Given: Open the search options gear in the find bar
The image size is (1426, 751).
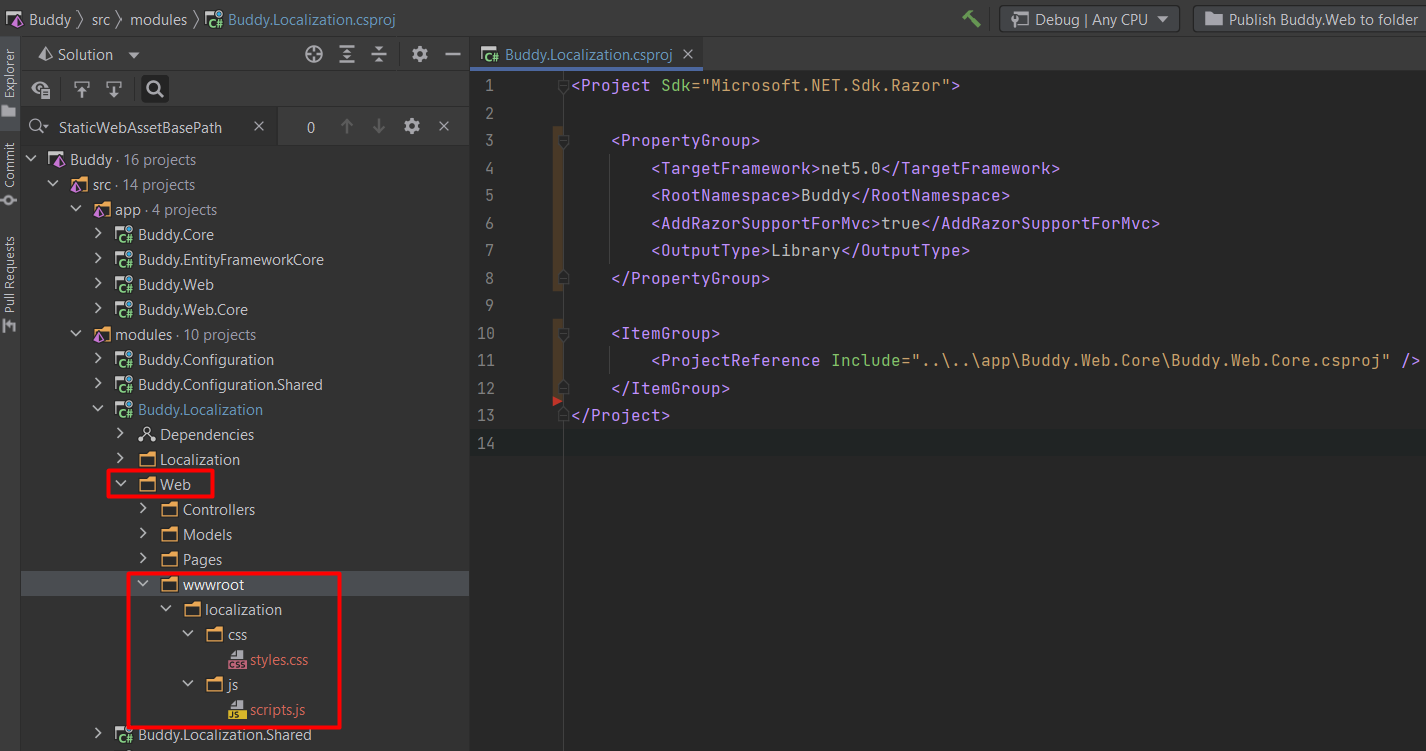Looking at the screenshot, I should pyautogui.click(x=411, y=127).
